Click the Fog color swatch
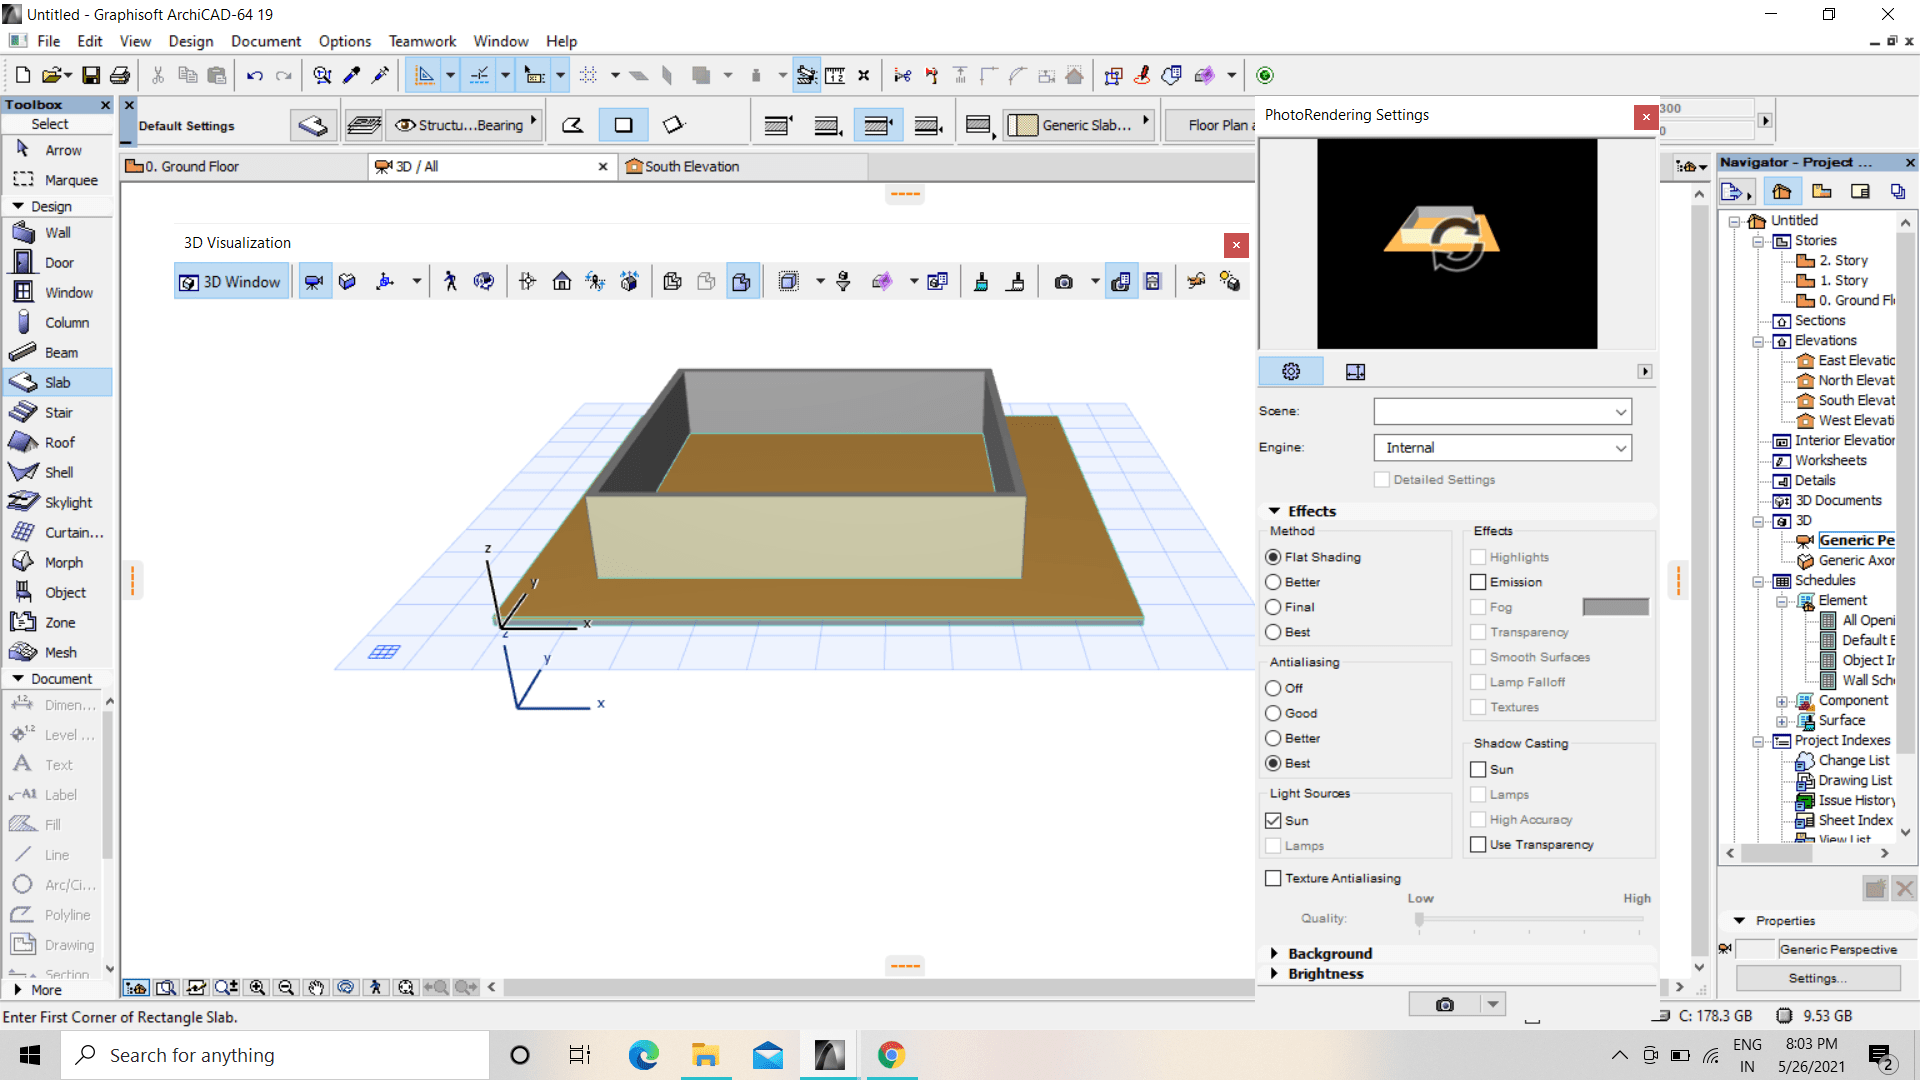Image resolution: width=1920 pixels, height=1080 pixels. [x=1615, y=607]
